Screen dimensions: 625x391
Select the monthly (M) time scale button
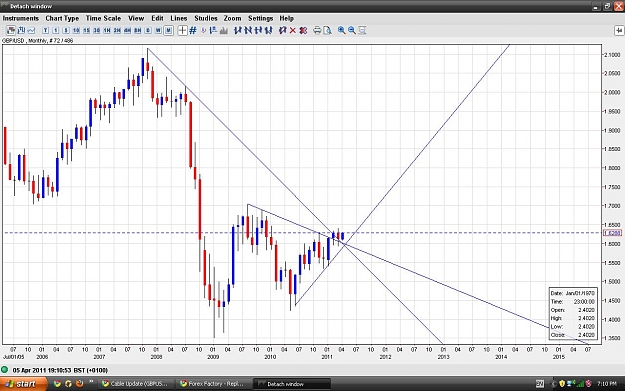point(169,30)
